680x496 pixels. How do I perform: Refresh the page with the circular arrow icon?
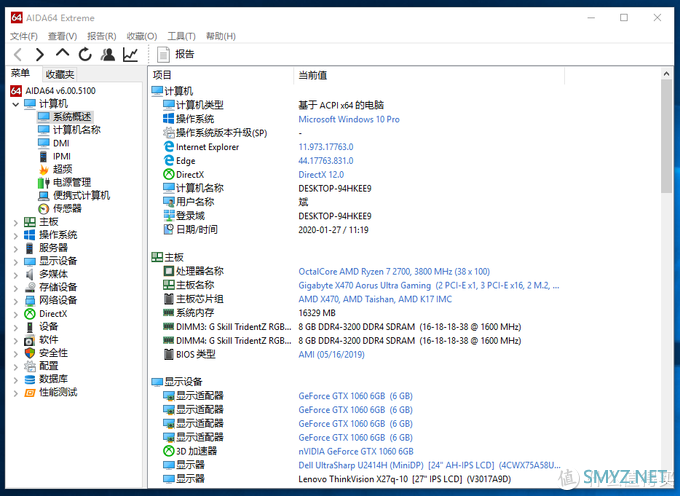coord(85,54)
